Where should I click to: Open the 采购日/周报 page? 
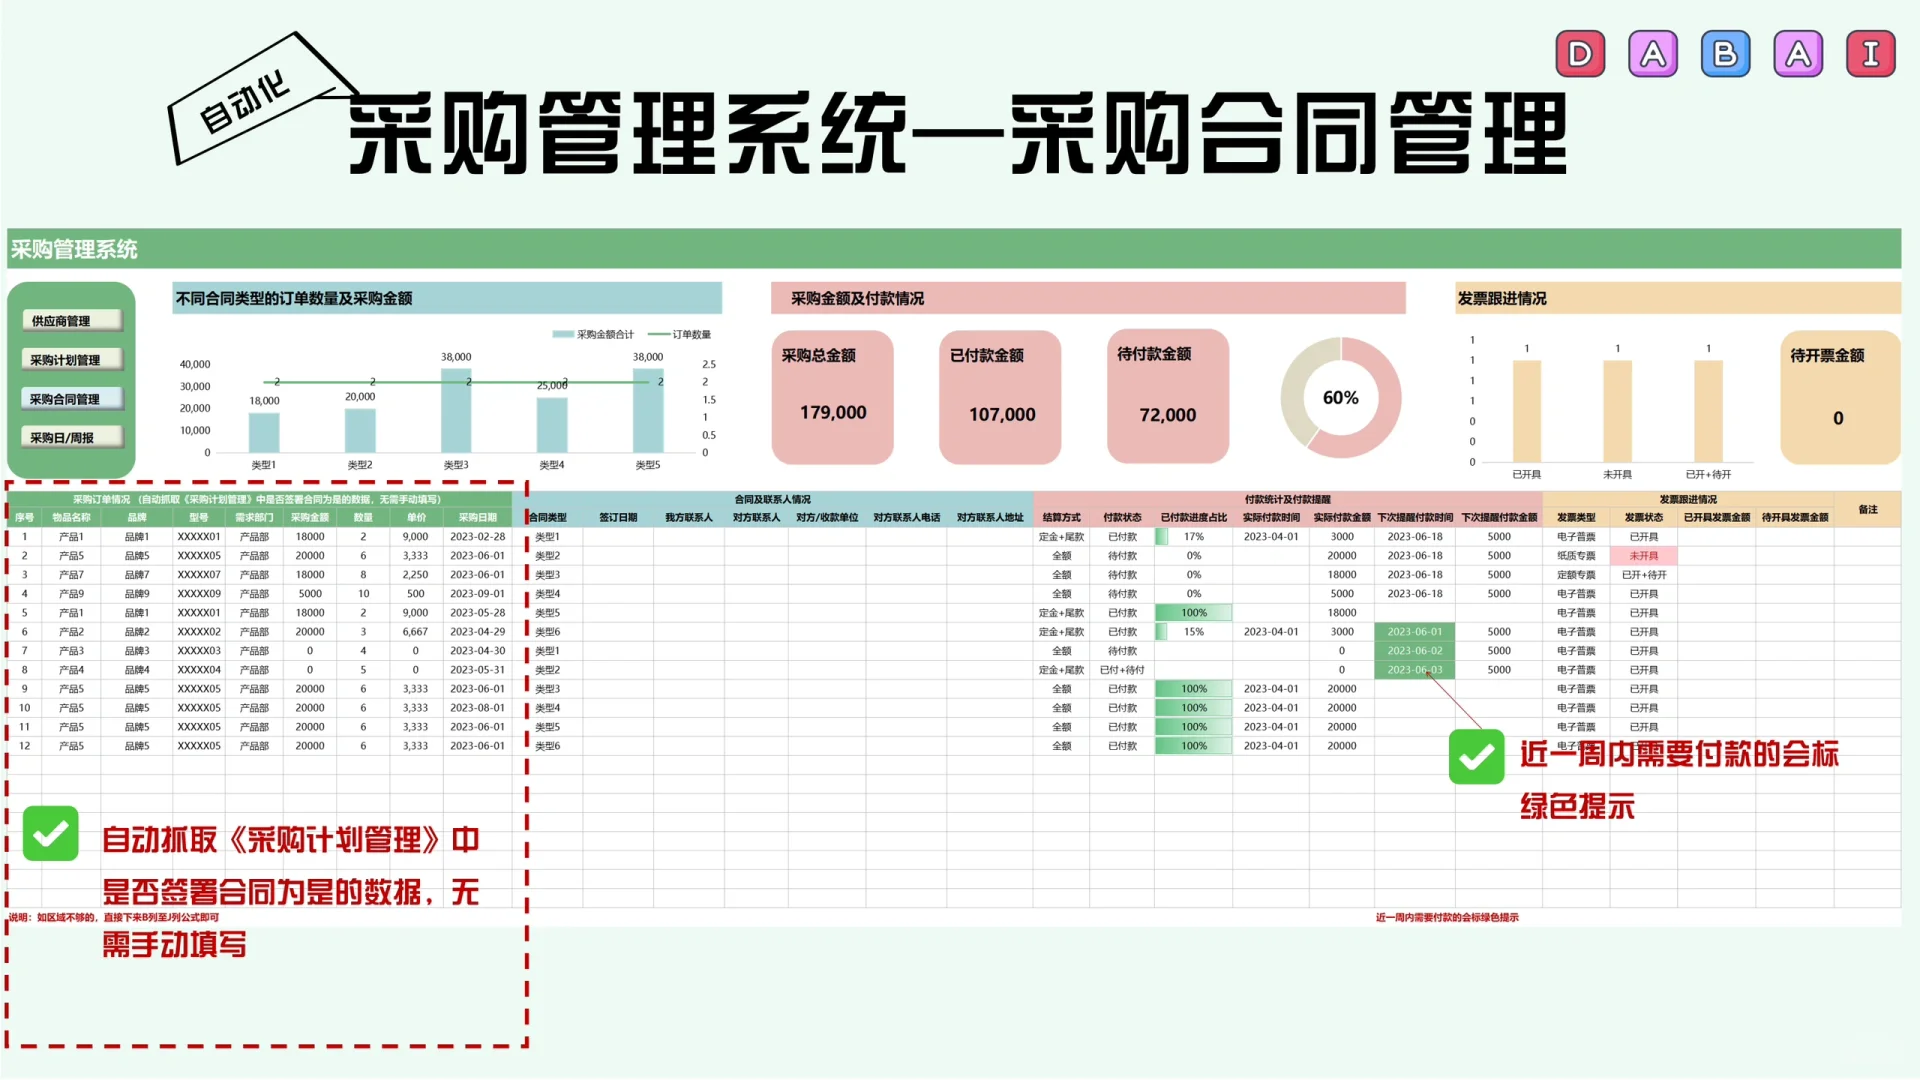(71, 436)
